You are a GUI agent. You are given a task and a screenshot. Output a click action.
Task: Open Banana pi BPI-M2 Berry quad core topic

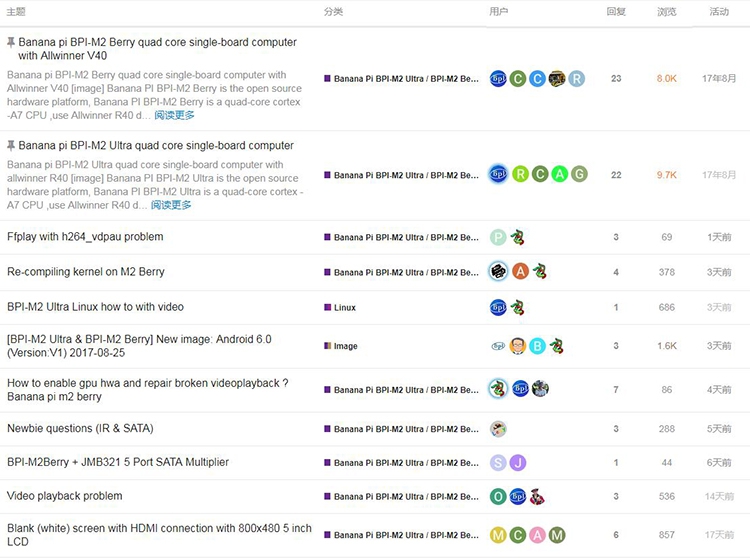click(157, 49)
